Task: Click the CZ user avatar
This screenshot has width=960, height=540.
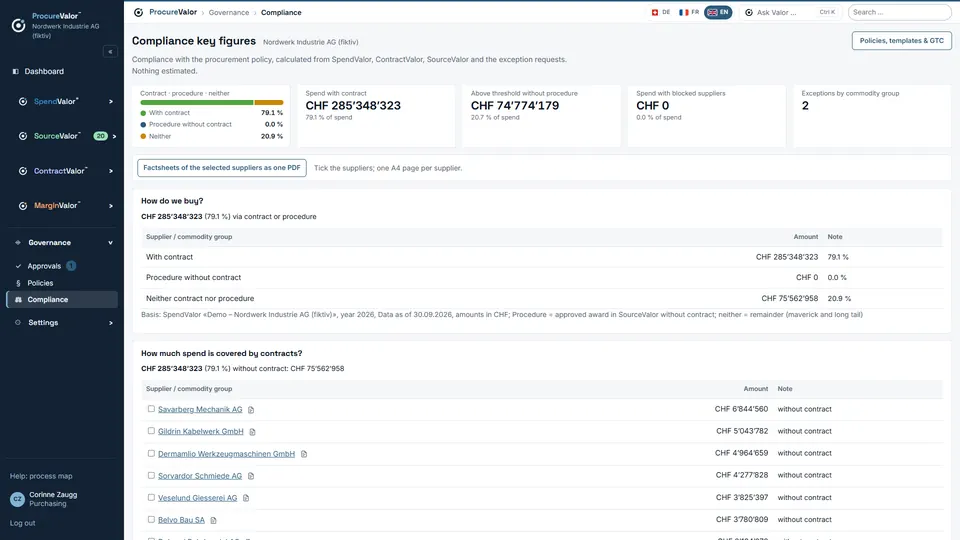Action: point(17,499)
